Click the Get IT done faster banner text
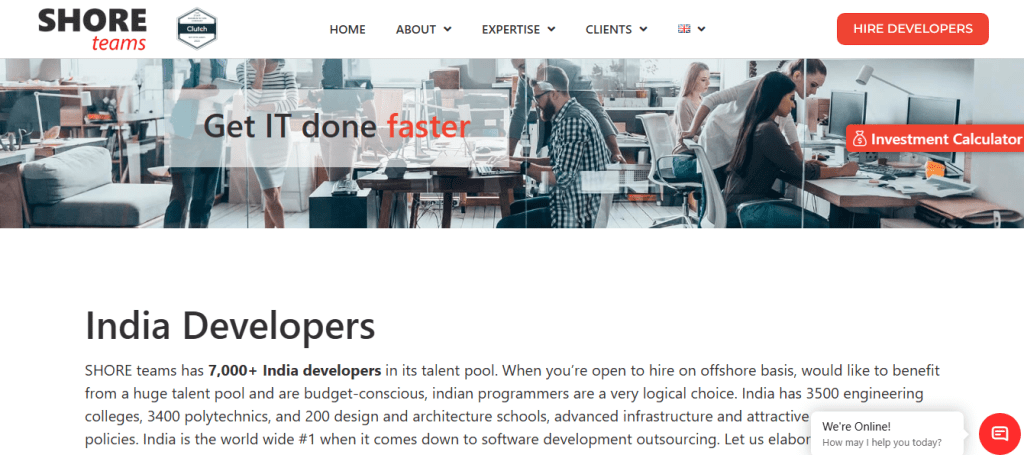Image resolution: width=1024 pixels, height=455 pixels. 336,127
